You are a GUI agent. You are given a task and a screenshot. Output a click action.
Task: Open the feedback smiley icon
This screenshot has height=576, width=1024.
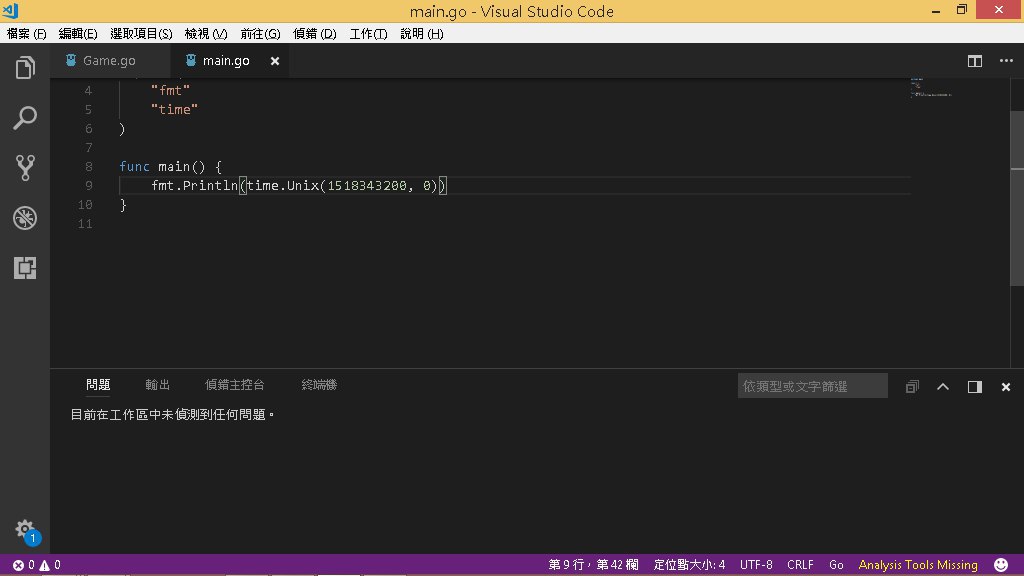(x=1000, y=565)
